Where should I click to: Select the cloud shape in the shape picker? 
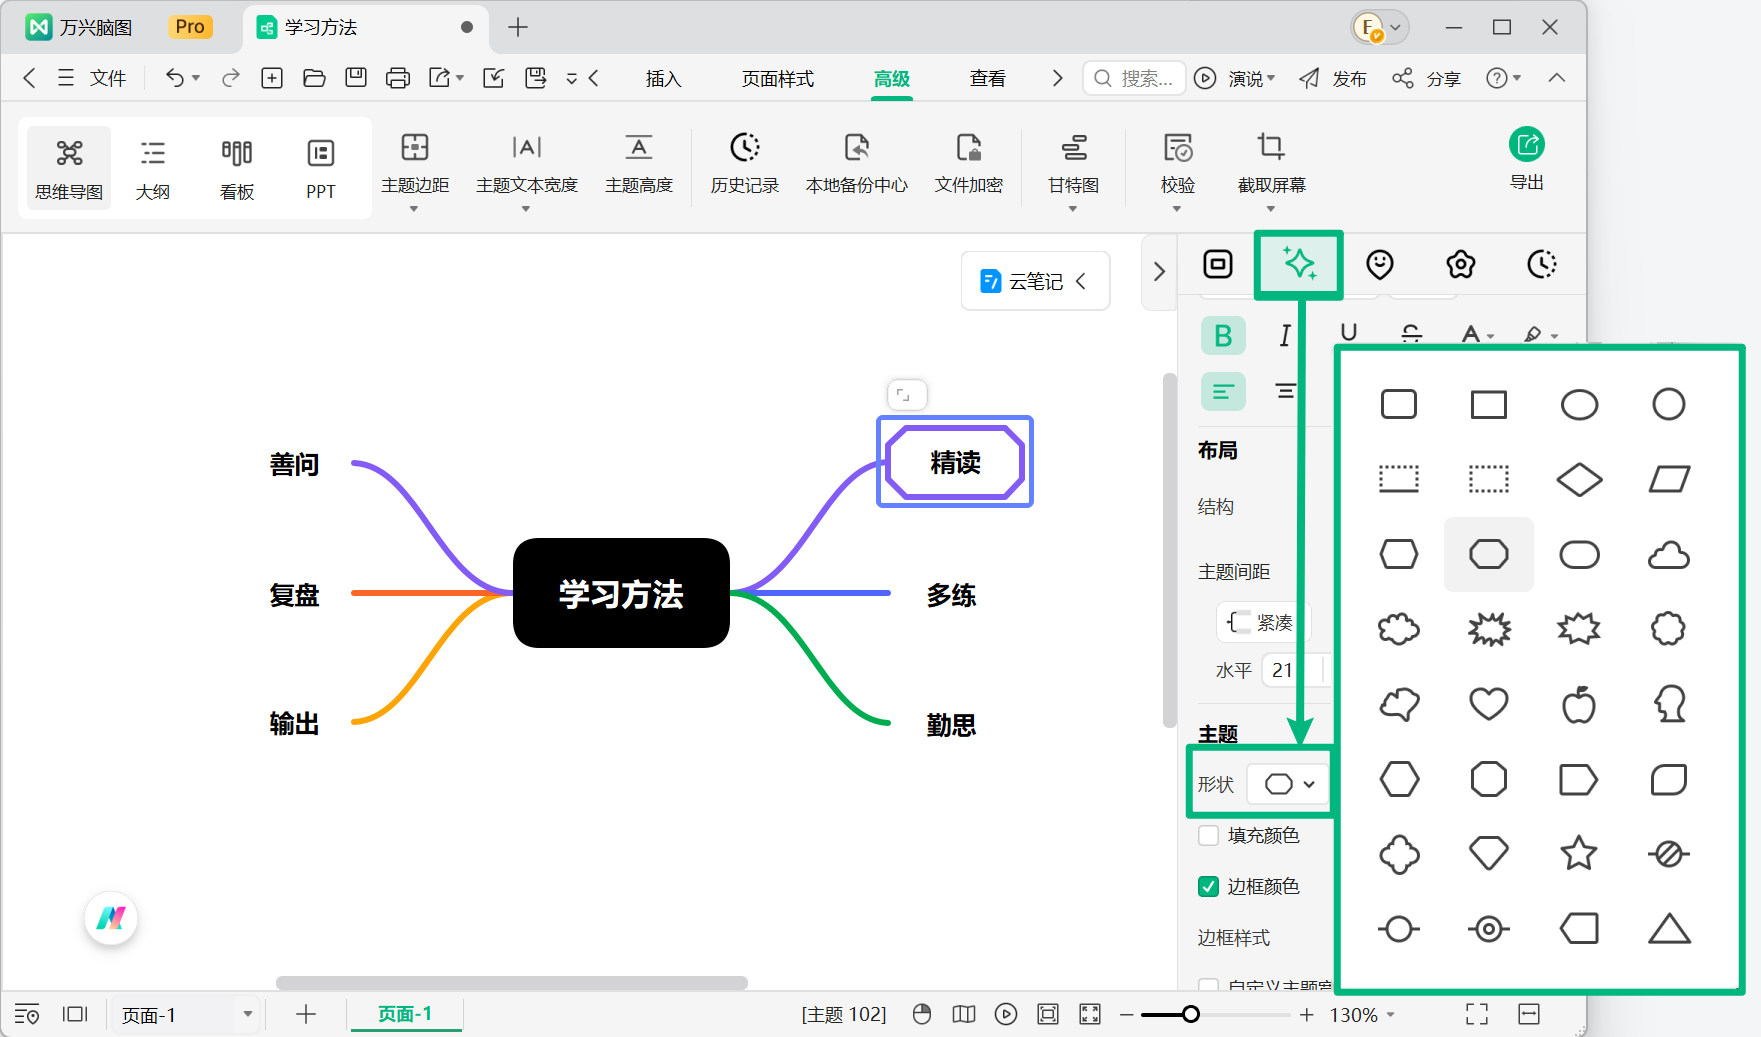[x=1669, y=555]
